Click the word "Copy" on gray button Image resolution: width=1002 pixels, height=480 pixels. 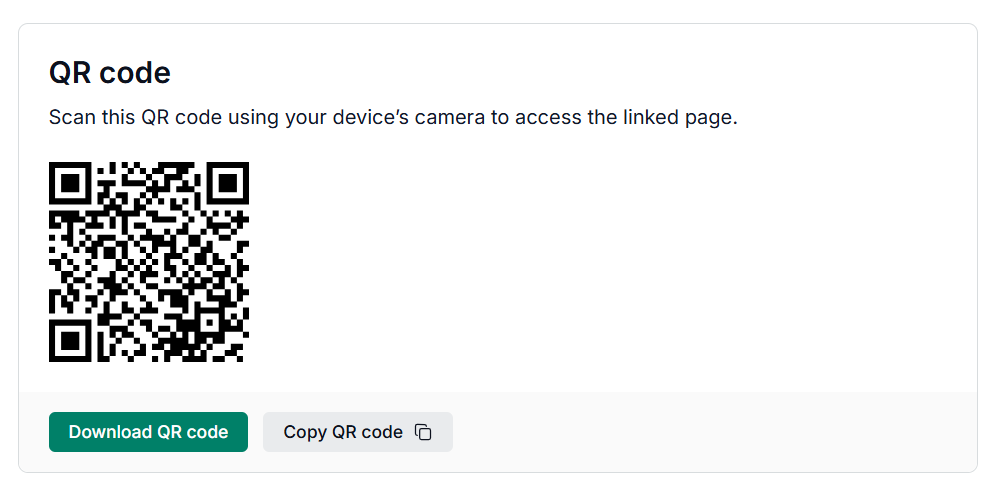pos(305,433)
